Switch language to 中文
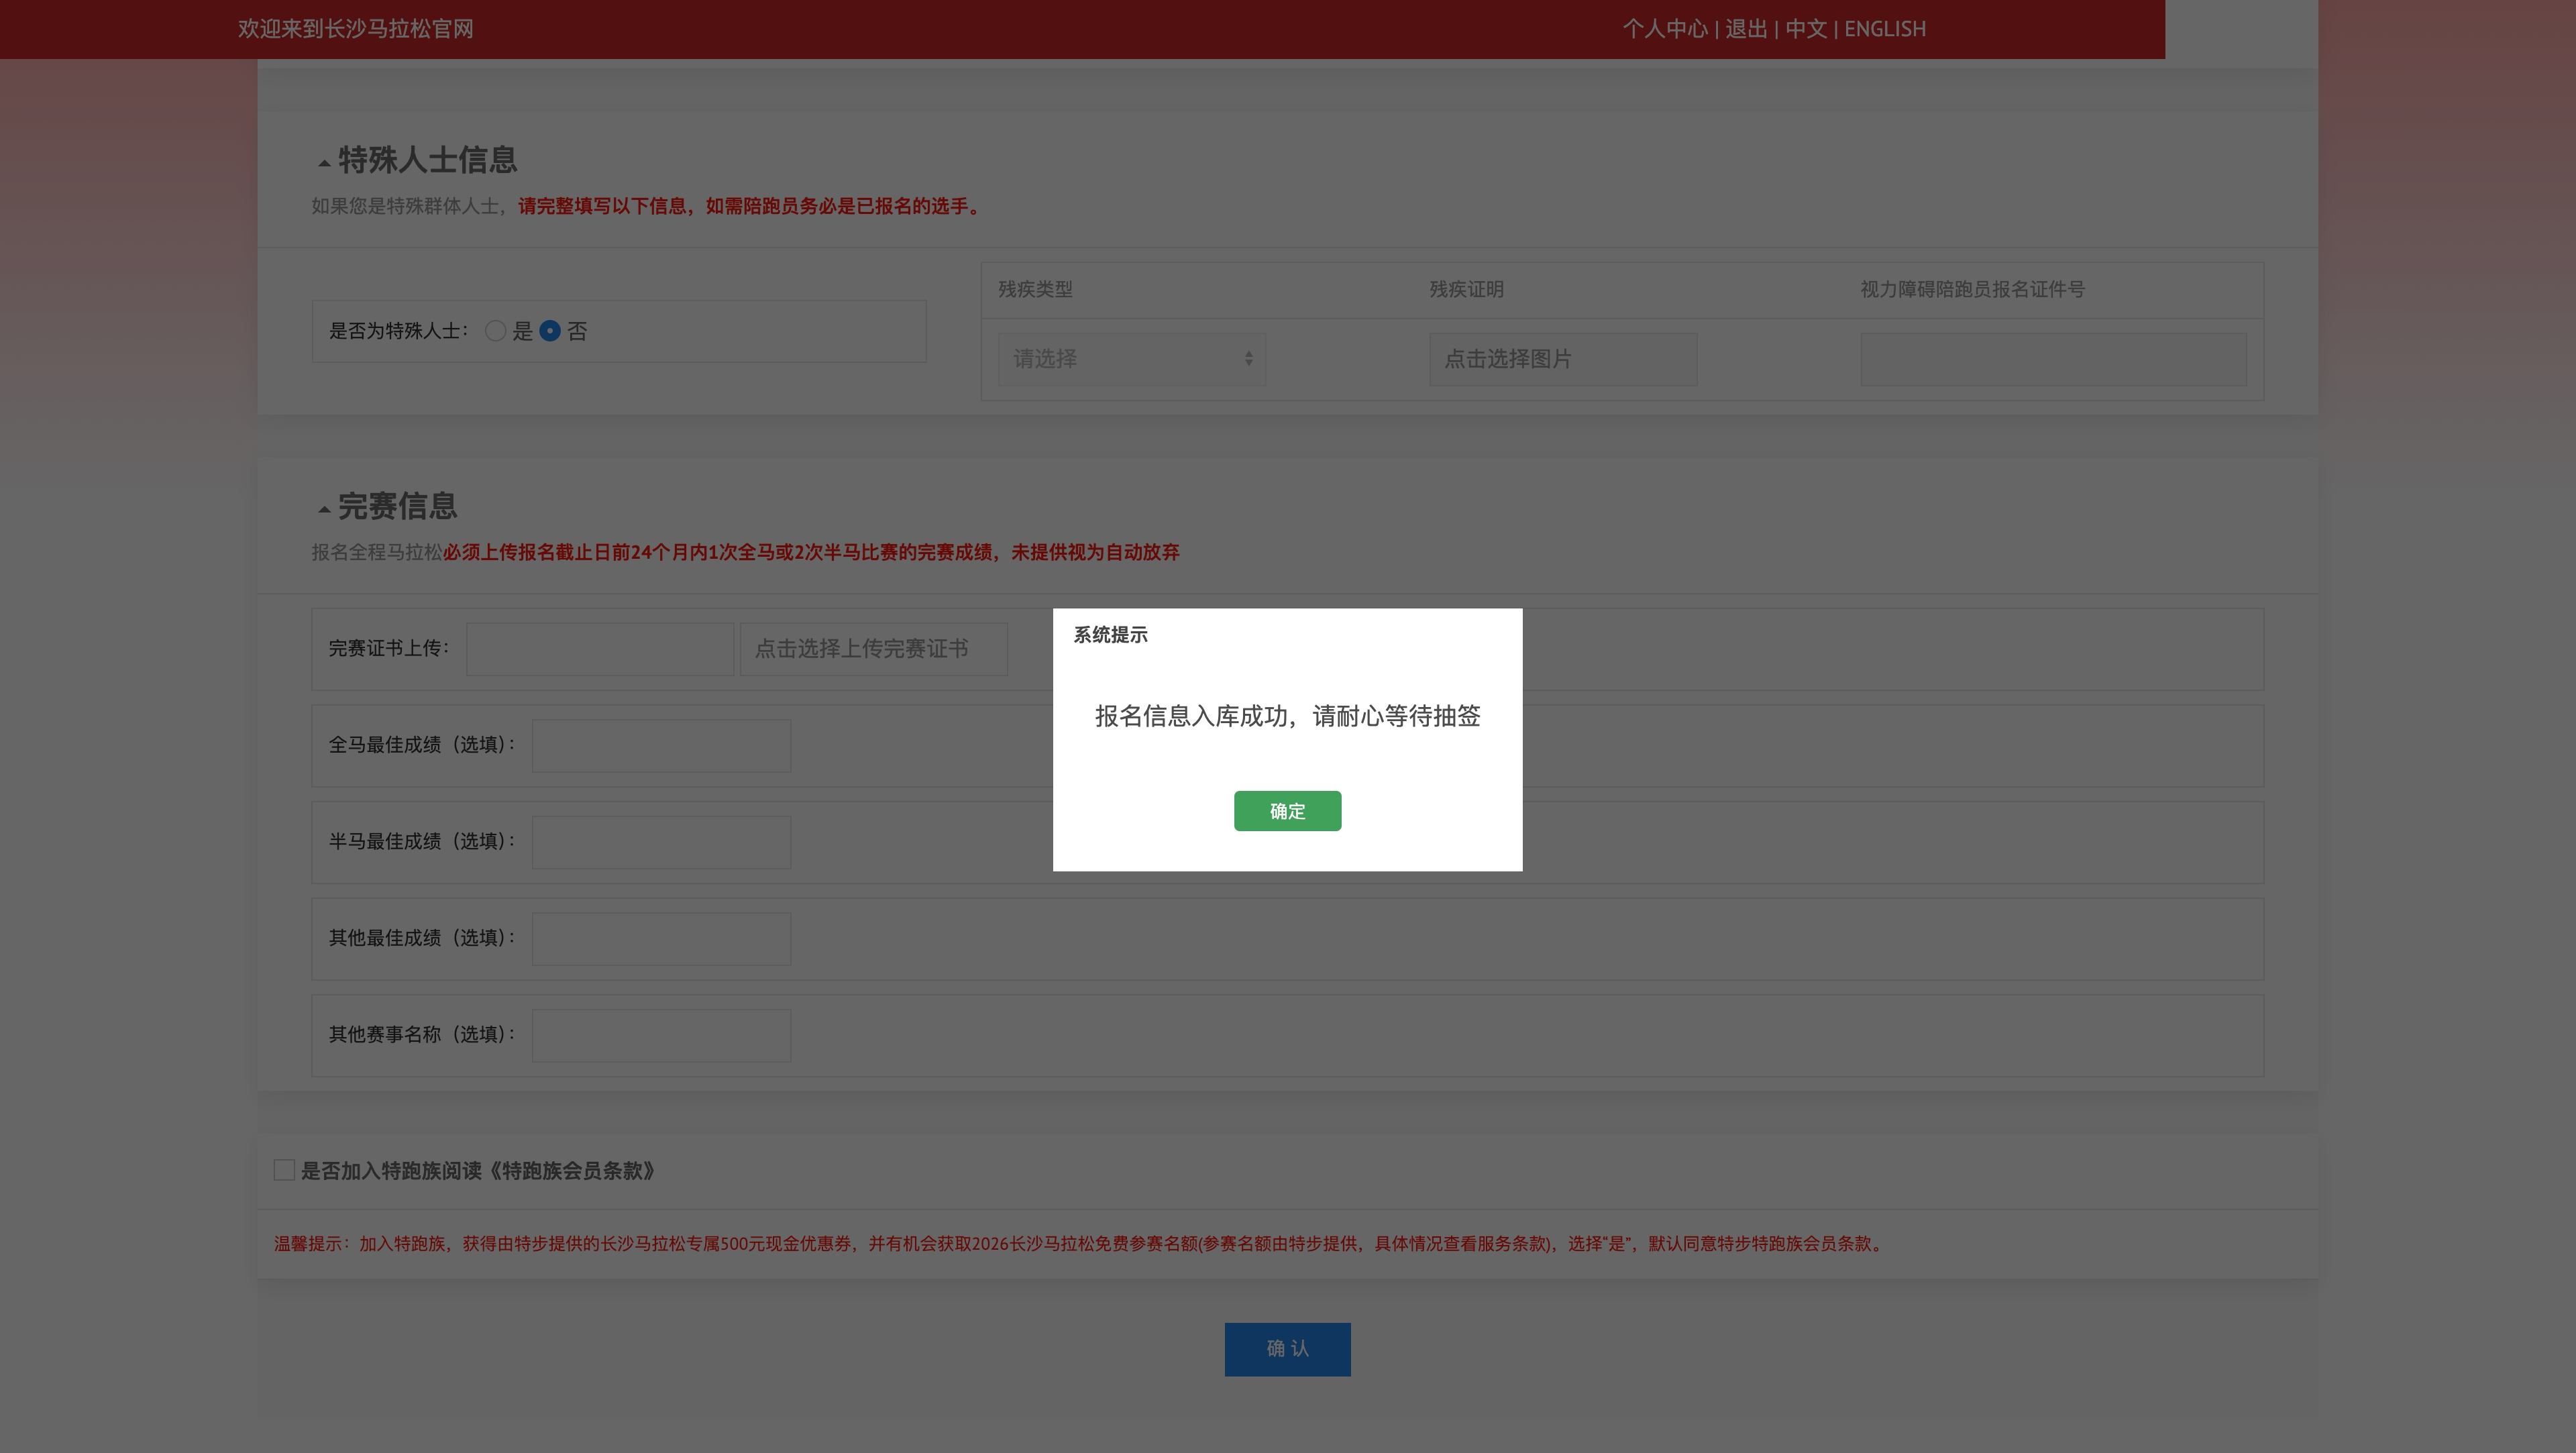 click(1806, 29)
